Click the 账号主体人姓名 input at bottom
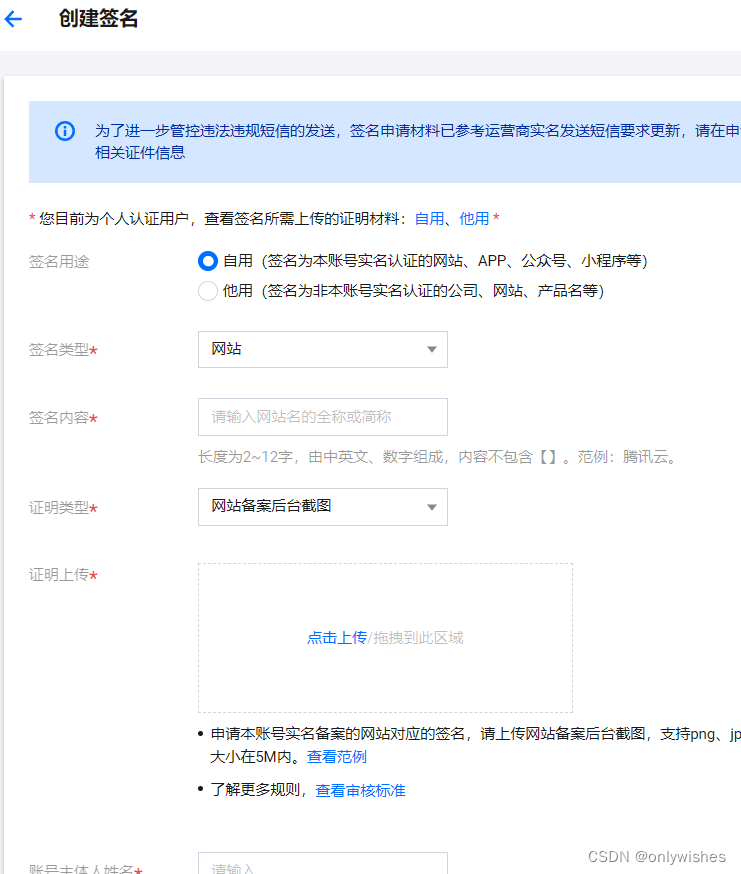The image size is (741, 874). pos(322,865)
